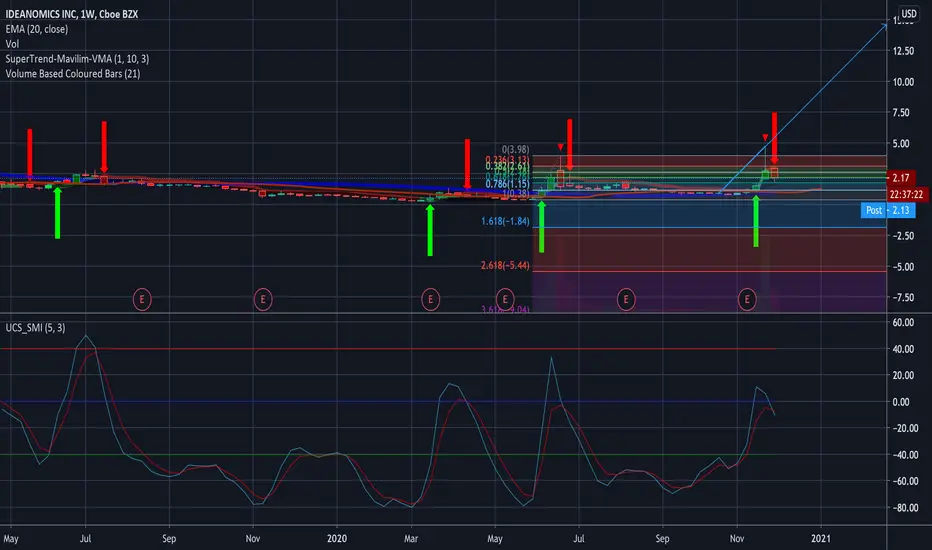Click the red 2.17 last price label

point(900,177)
